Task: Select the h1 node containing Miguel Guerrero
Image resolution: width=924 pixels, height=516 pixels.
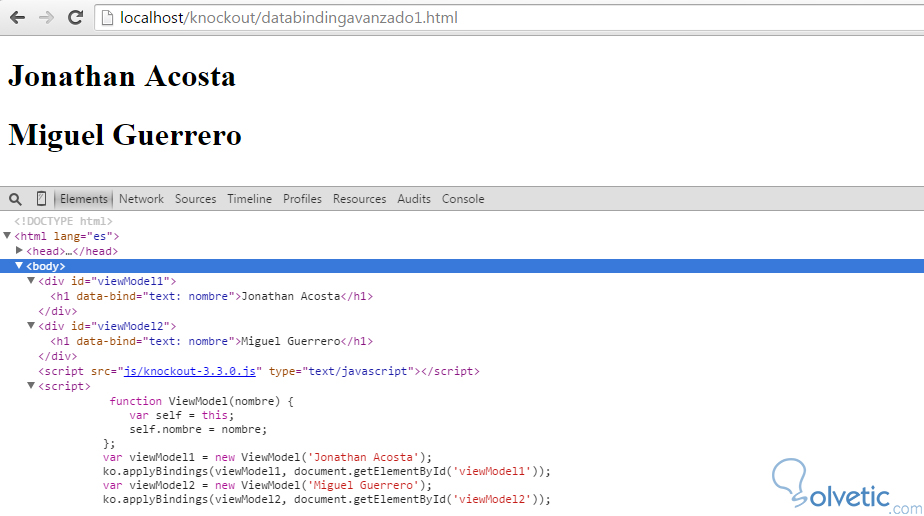Action: tap(212, 341)
